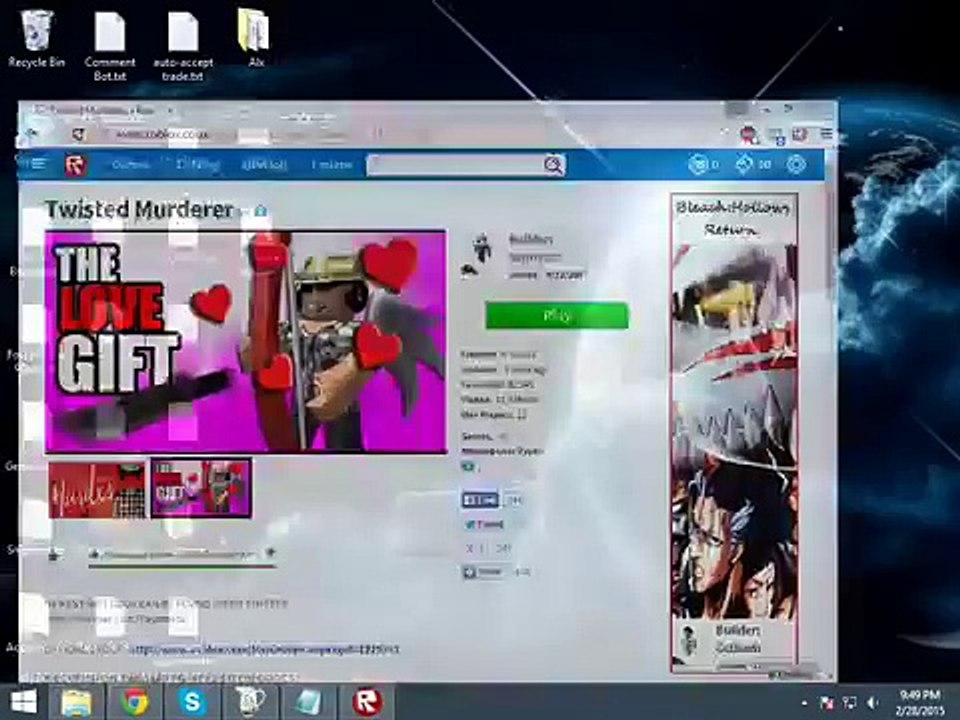The width and height of the screenshot is (960, 720).
Task: Select the Comment Bot.txt desktop file
Action: coord(110,46)
